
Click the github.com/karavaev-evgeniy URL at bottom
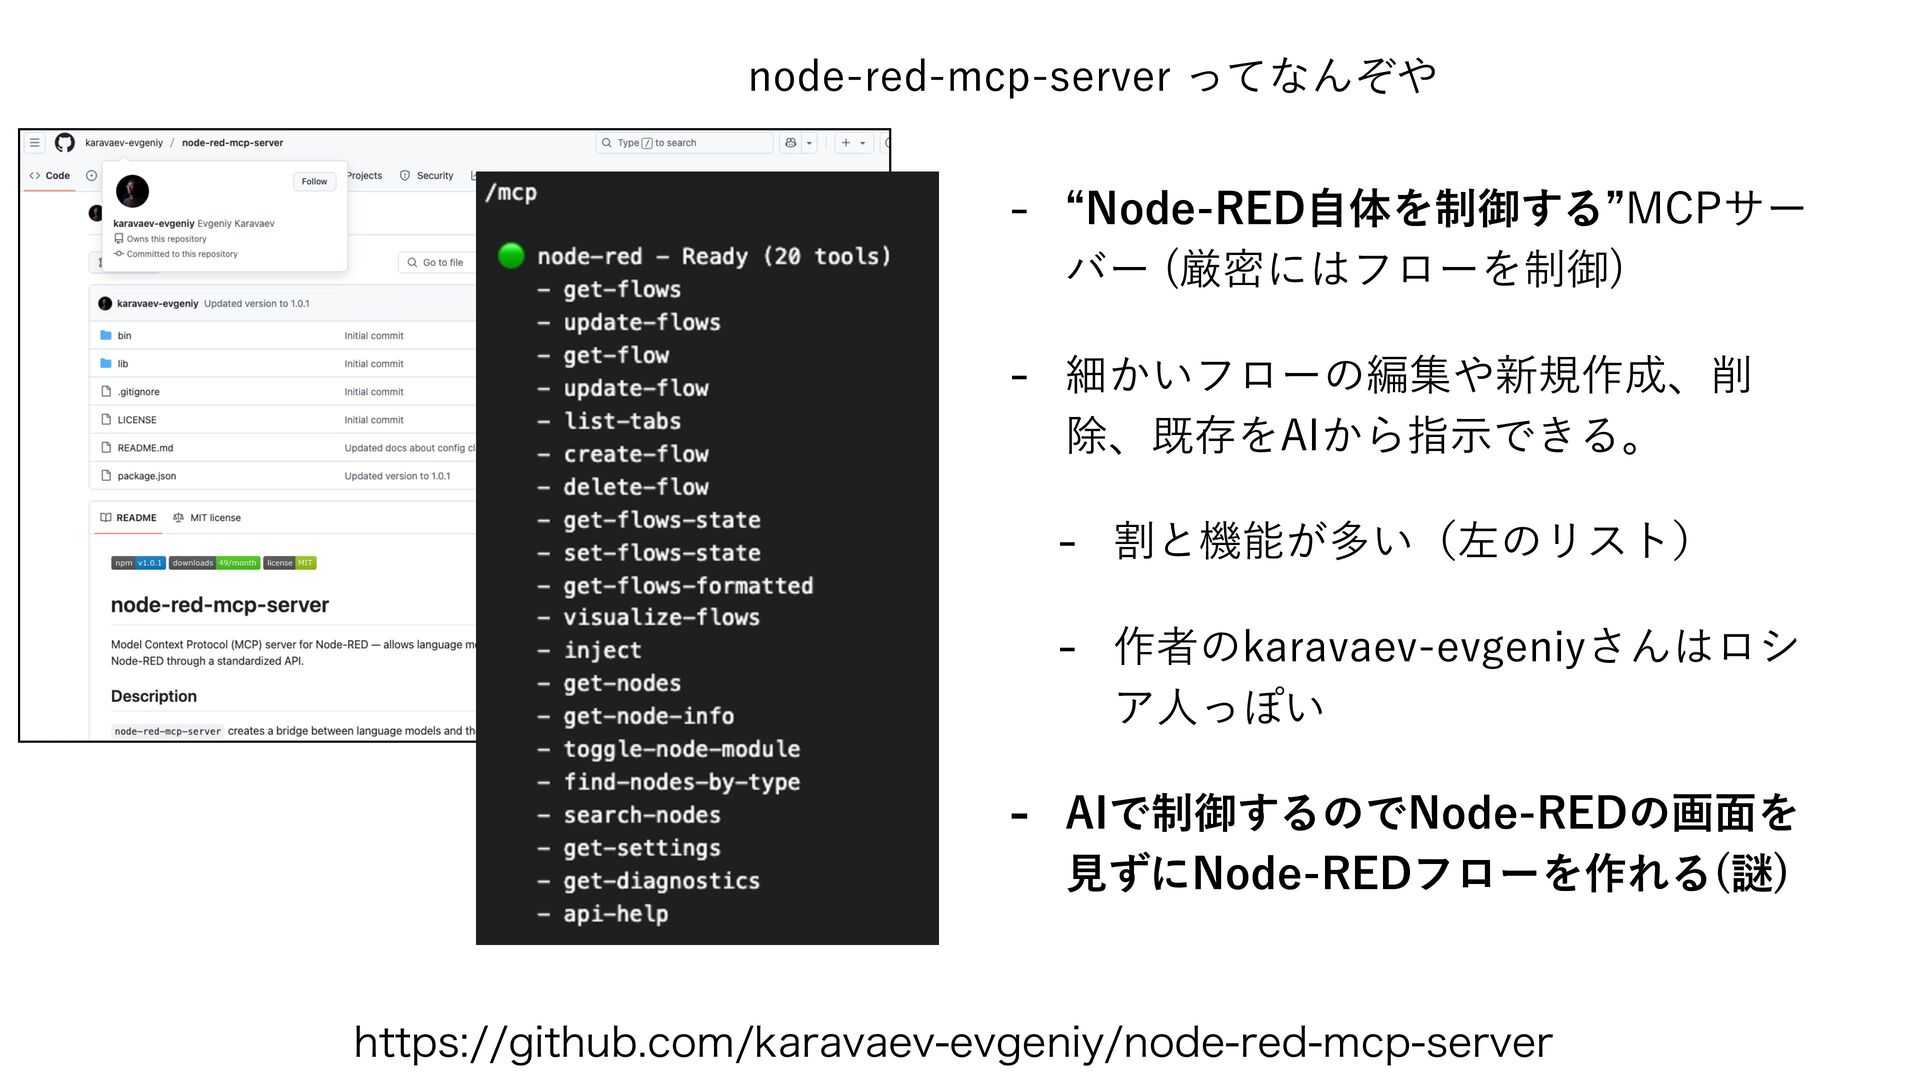(x=953, y=1043)
